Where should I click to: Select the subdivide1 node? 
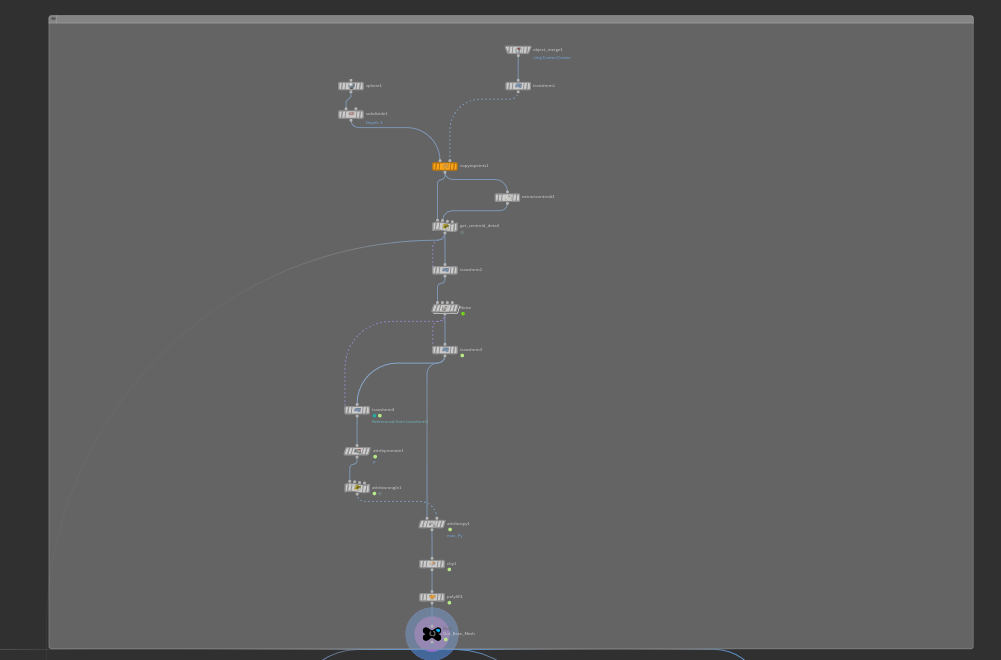(x=350, y=115)
